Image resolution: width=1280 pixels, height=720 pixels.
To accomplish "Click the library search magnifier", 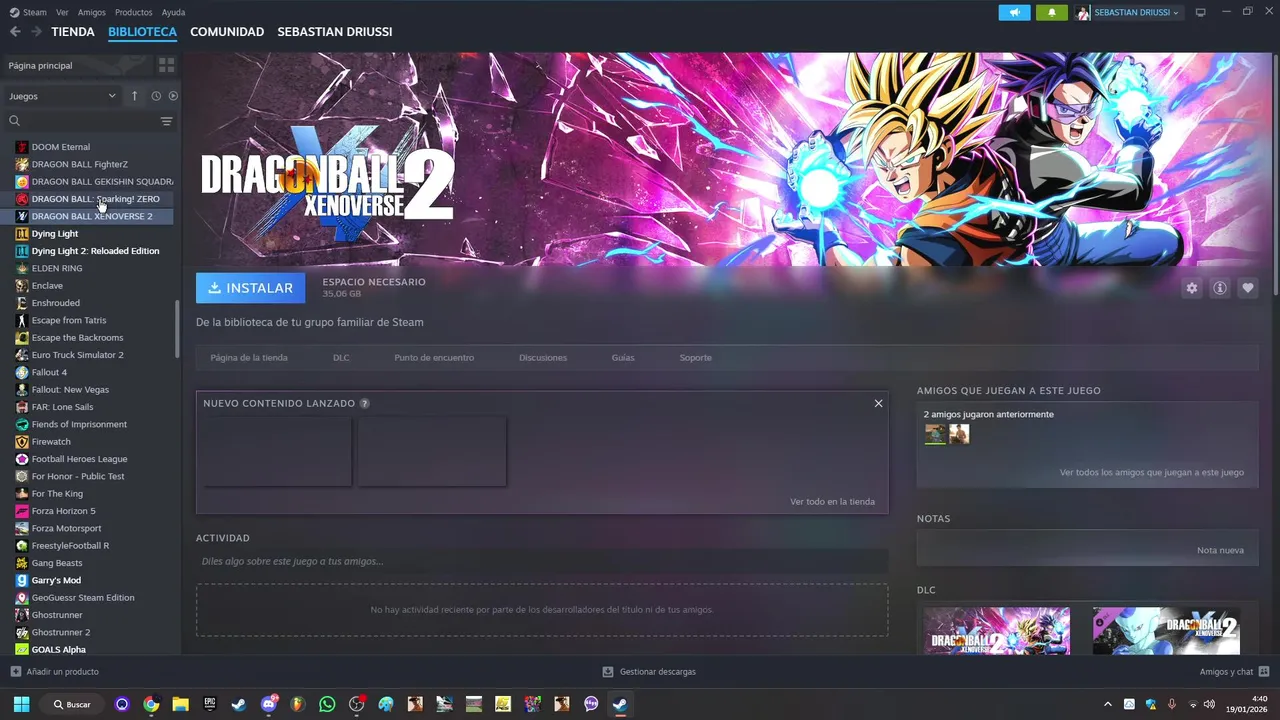I will click(14, 121).
